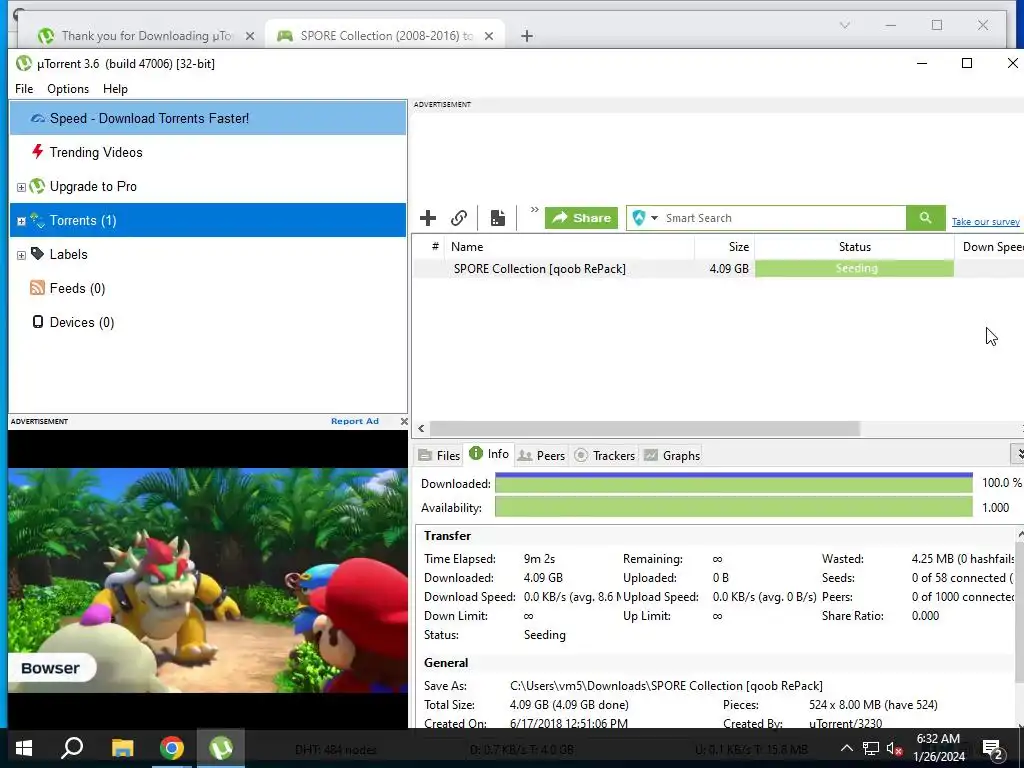This screenshot has width=1024, height=768.
Task: Open the Windows Start menu
Action: 24,748
